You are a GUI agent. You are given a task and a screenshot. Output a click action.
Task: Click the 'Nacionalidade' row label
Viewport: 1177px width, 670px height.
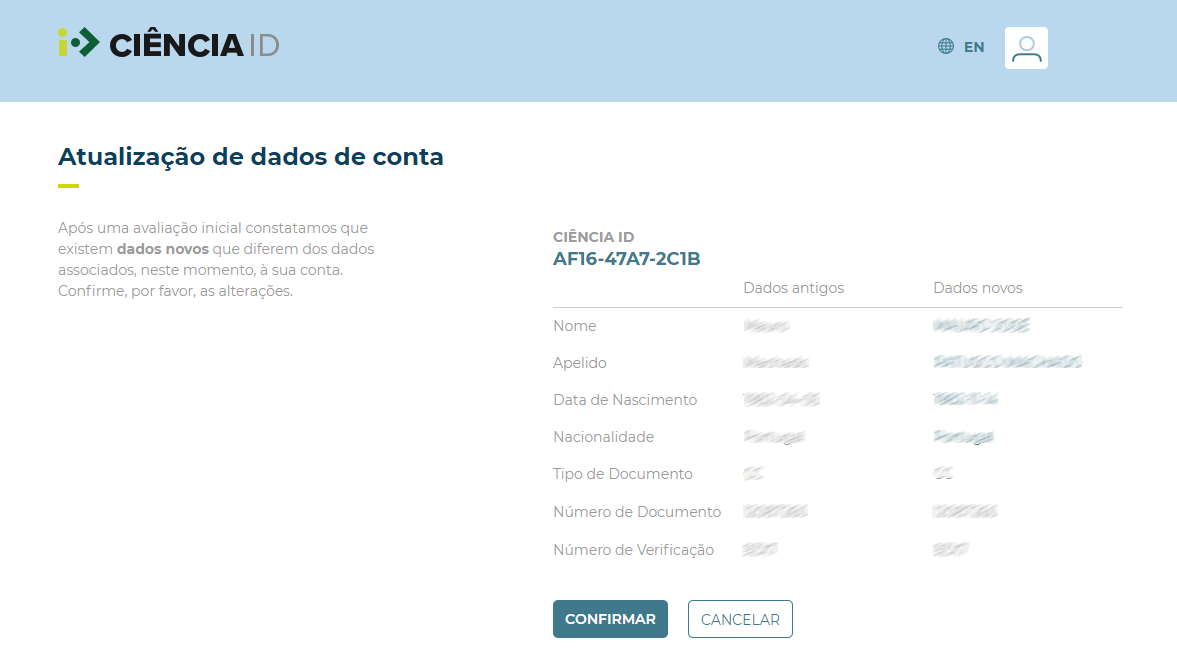[x=604, y=437]
